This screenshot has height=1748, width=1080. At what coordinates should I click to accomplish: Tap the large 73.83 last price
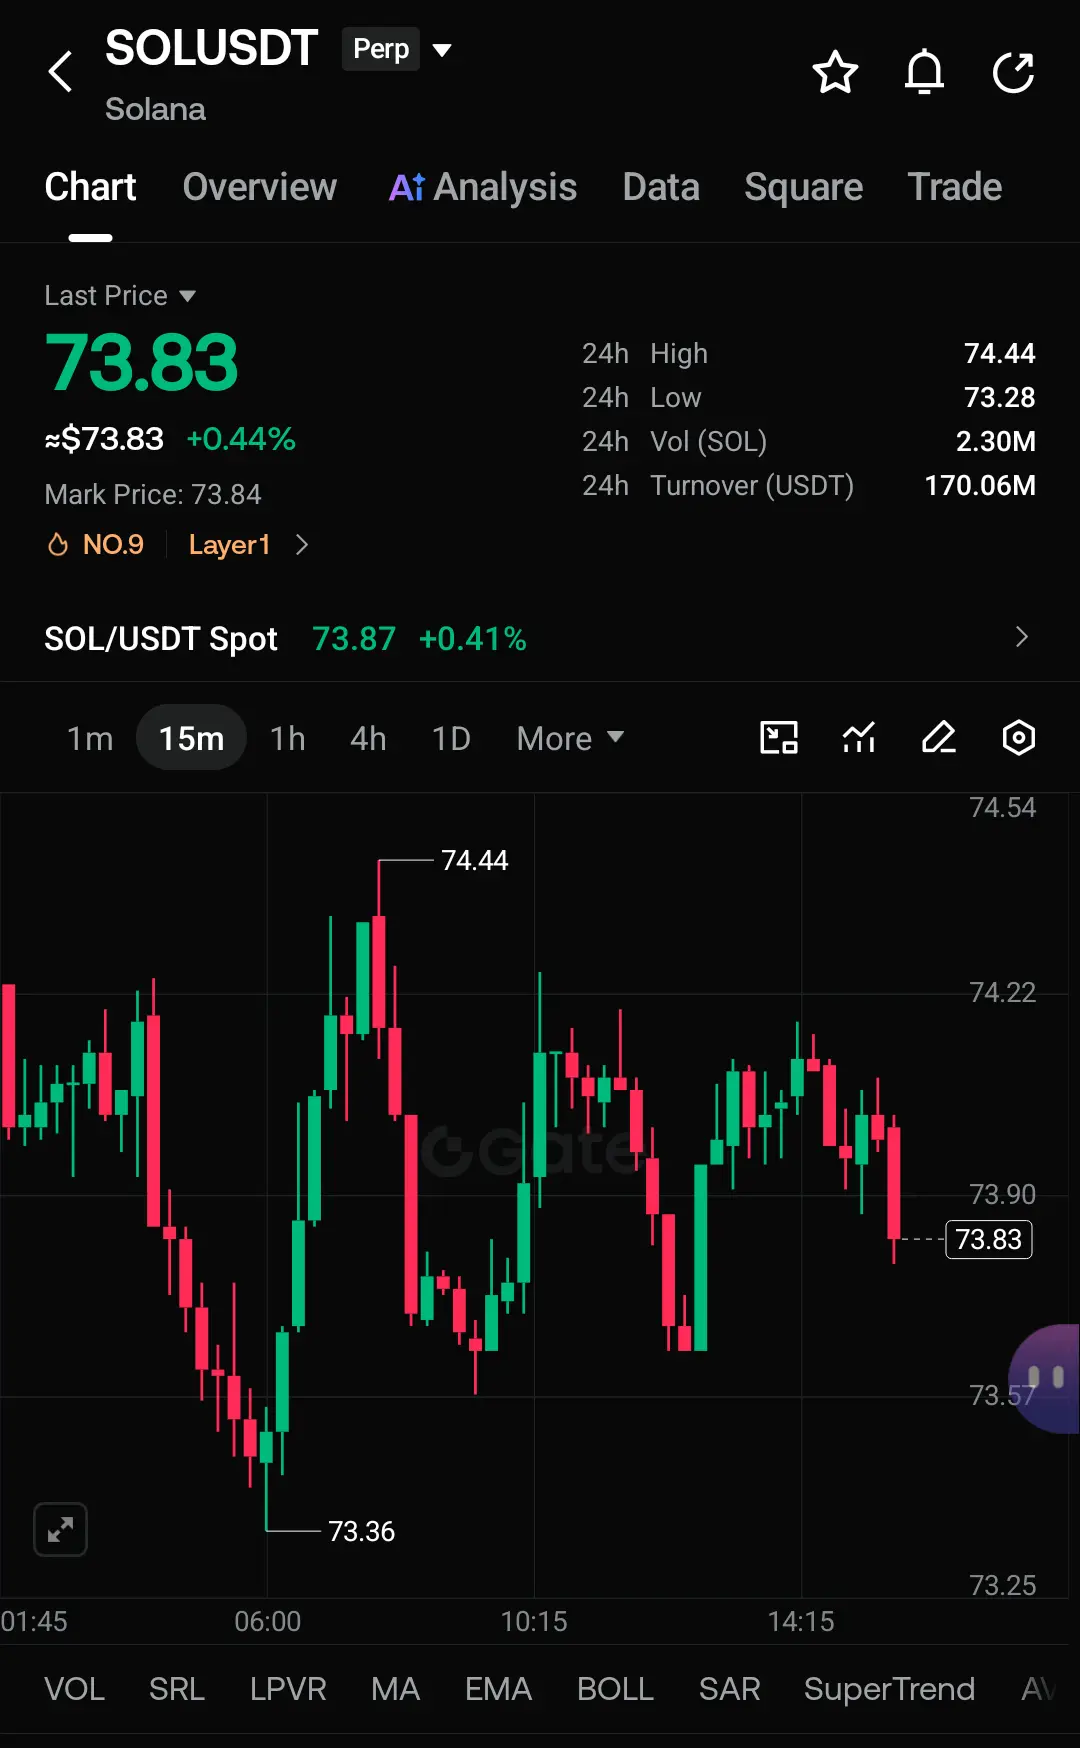142,363
